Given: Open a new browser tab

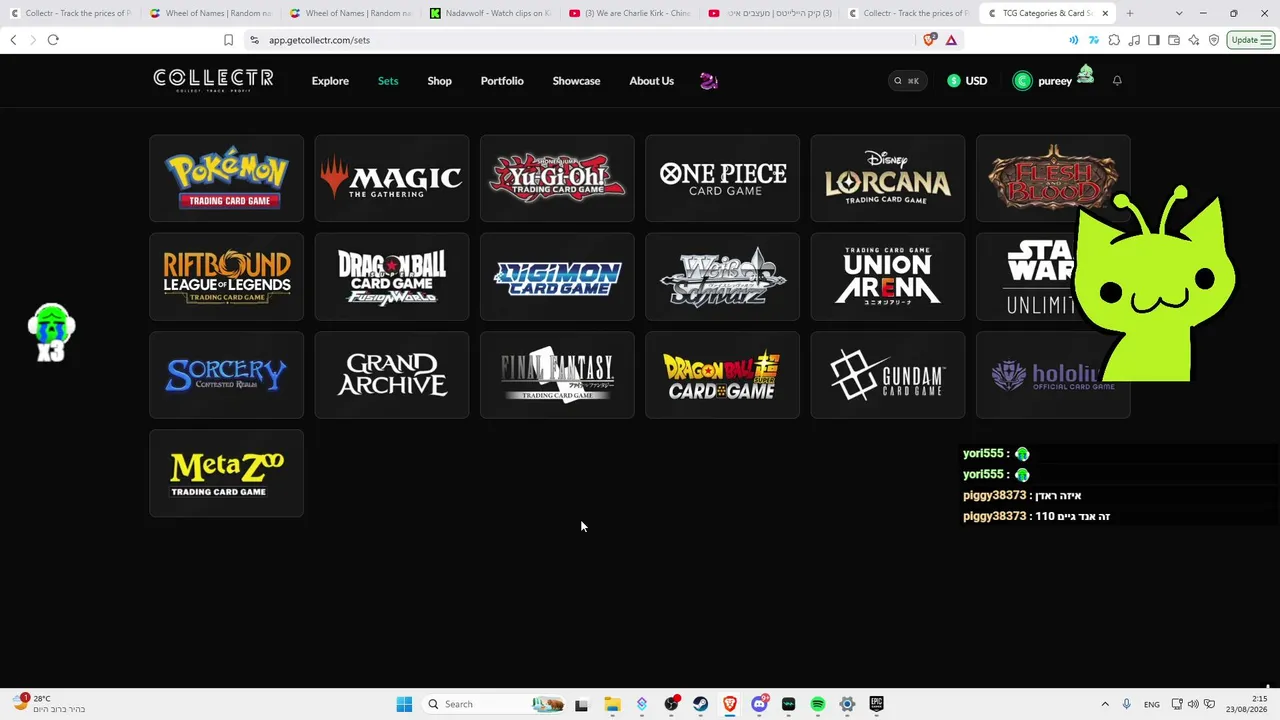Looking at the screenshot, I should tap(1130, 13).
